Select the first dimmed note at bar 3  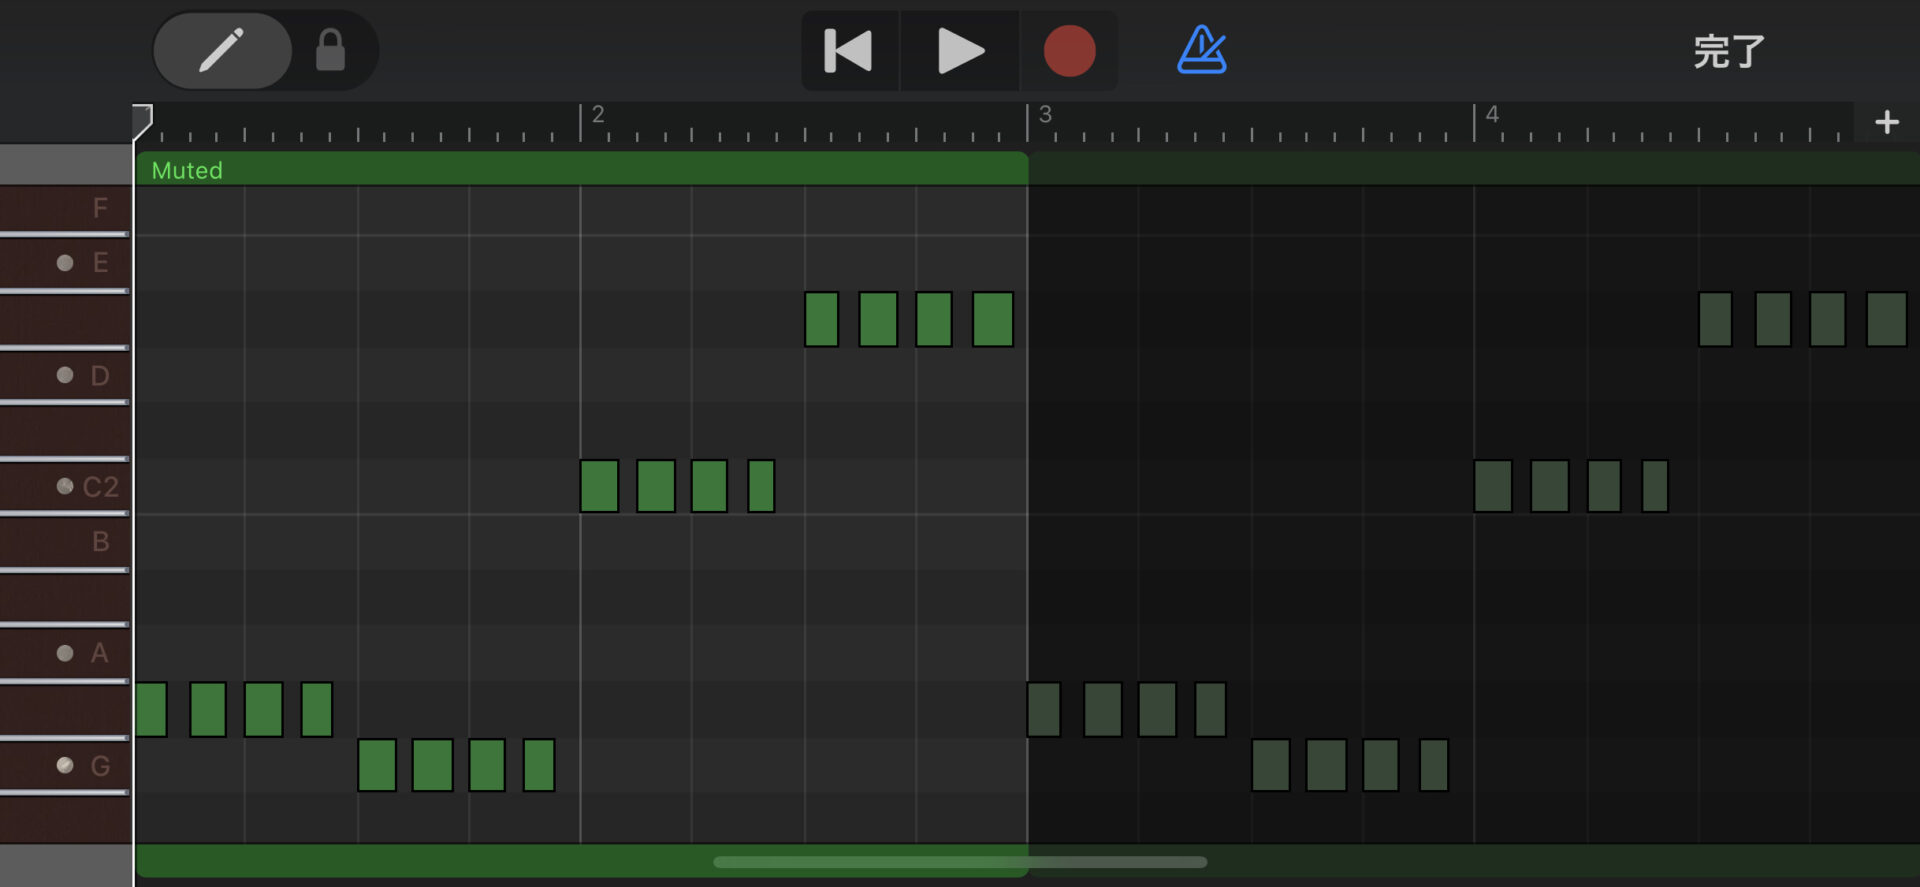pos(1044,709)
